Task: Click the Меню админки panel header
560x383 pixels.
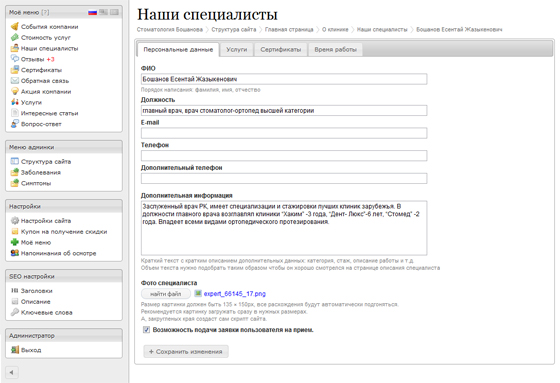Action: point(64,147)
